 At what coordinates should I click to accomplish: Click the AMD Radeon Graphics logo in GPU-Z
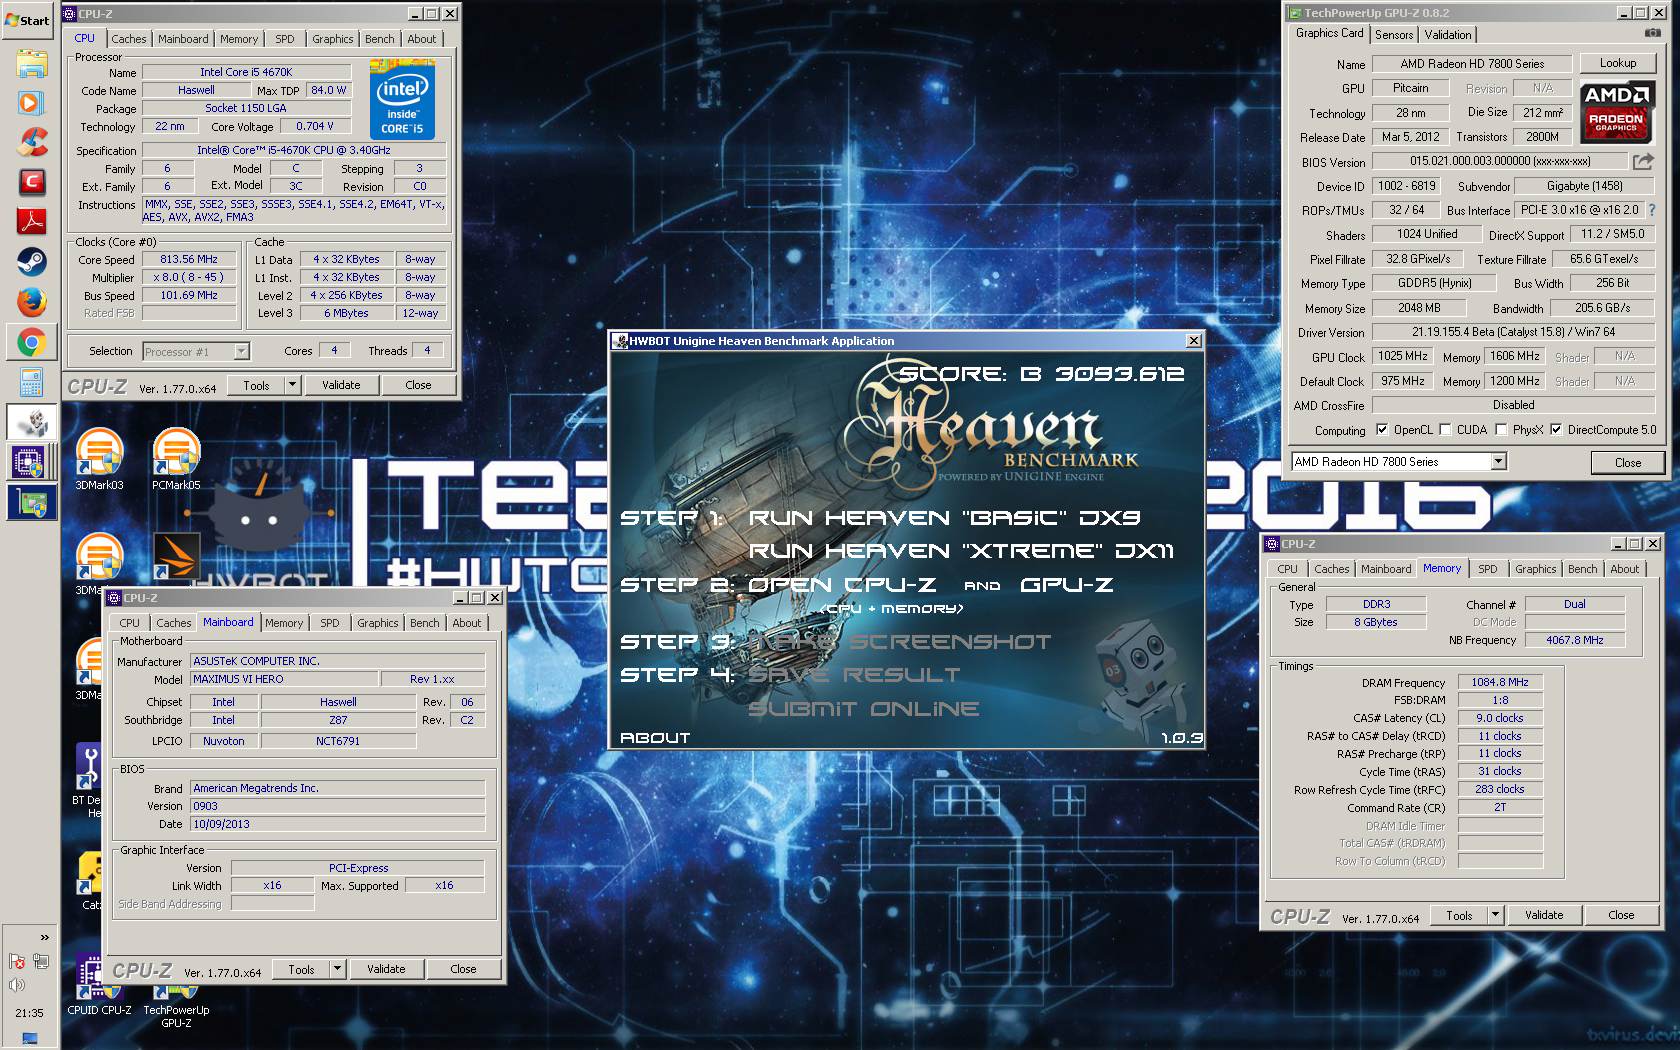(1617, 111)
